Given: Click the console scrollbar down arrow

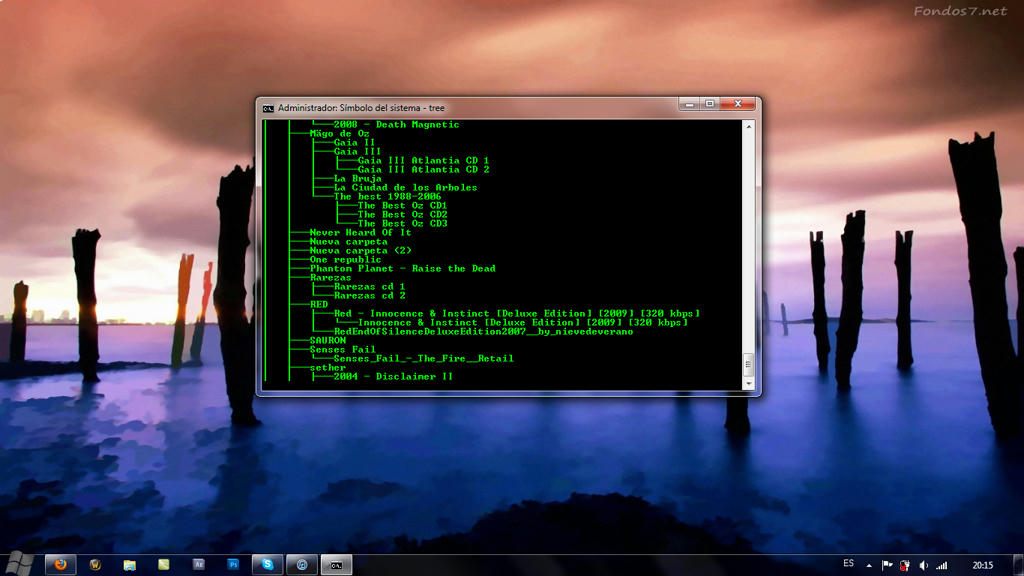Looking at the screenshot, I should (x=749, y=384).
